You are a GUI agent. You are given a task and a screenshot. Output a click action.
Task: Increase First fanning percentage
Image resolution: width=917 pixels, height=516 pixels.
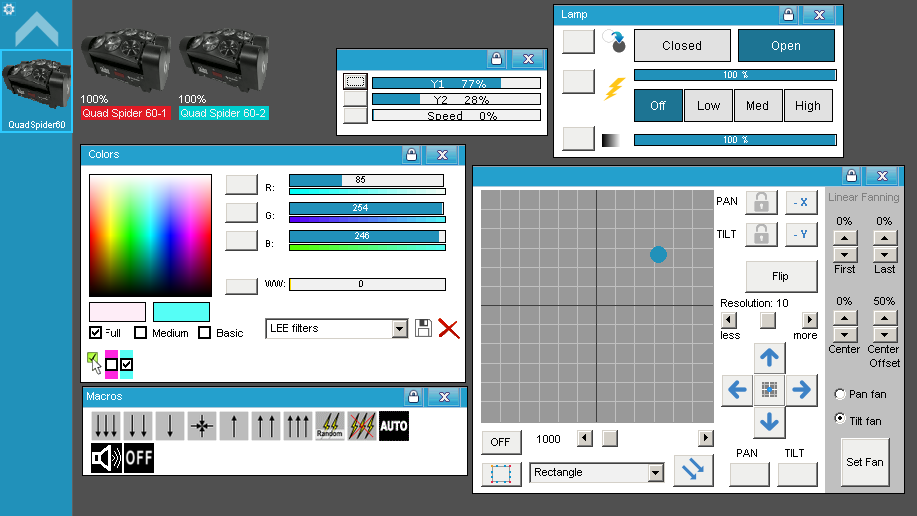click(844, 238)
